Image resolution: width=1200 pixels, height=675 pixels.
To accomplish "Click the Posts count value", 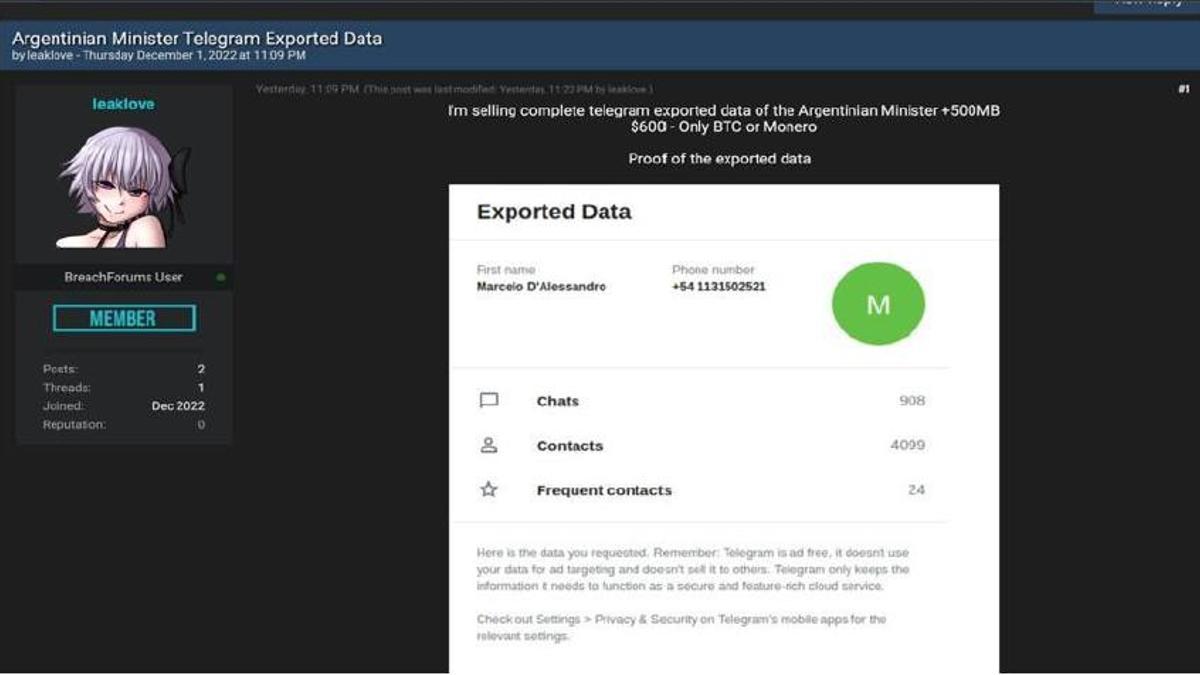I will tap(201, 369).
